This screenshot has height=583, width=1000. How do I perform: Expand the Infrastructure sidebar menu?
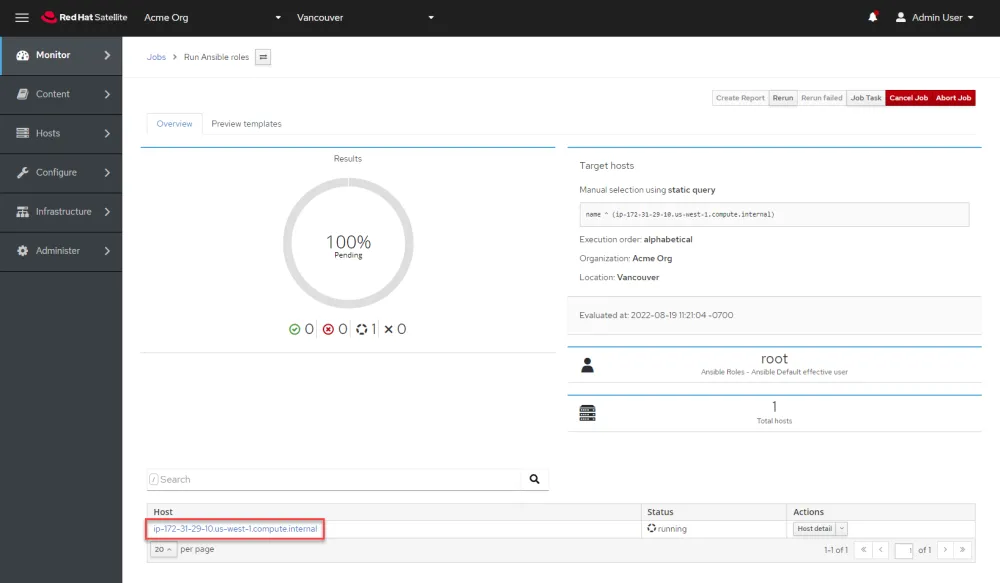pos(61,212)
